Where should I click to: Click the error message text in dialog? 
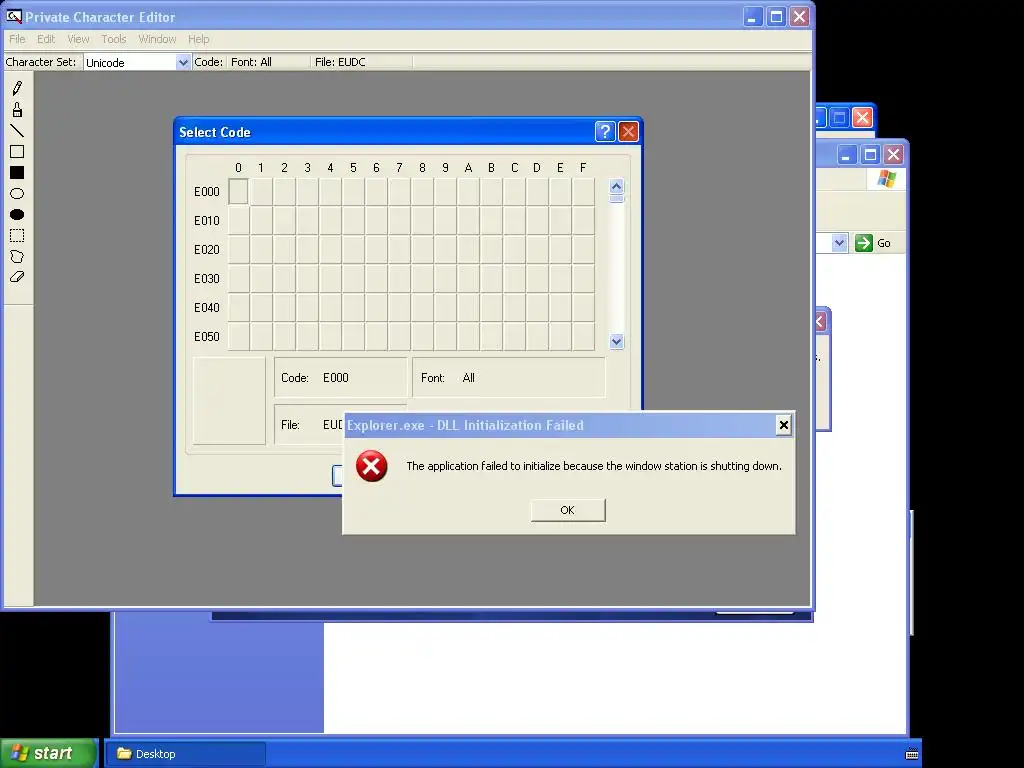click(594, 466)
